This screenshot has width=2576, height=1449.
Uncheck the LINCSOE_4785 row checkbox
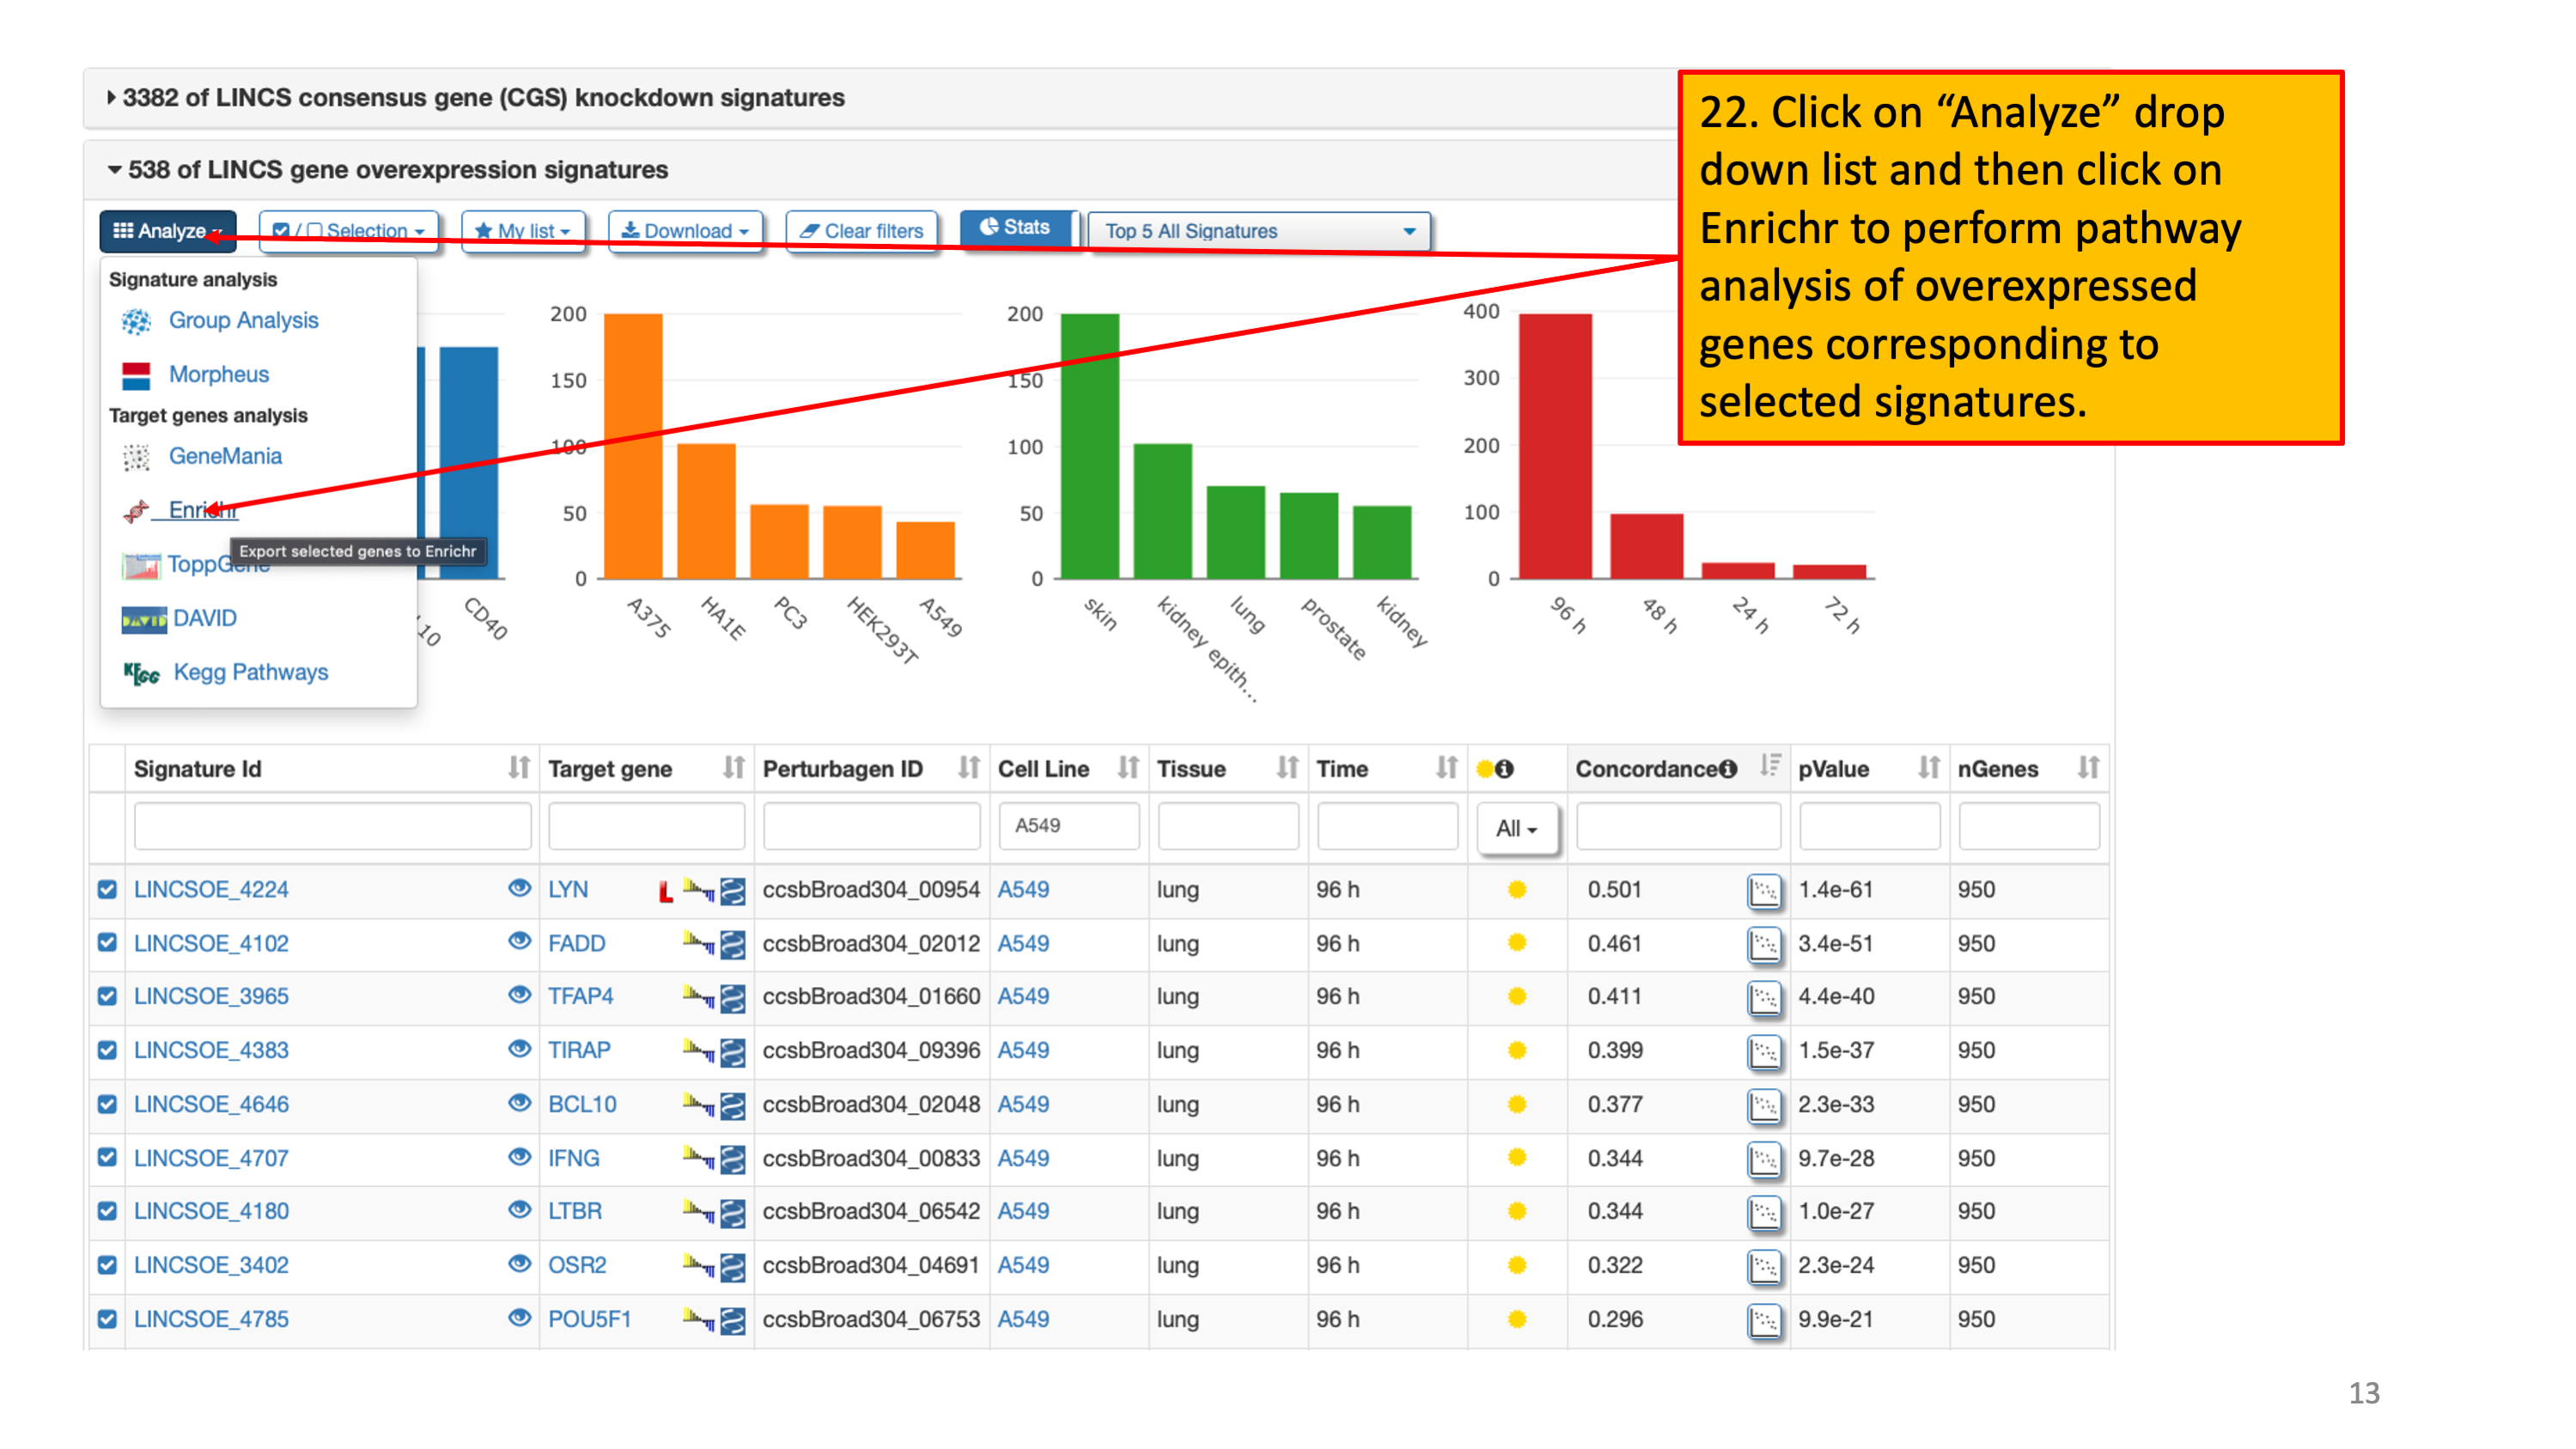pyautogui.click(x=108, y=1319)
